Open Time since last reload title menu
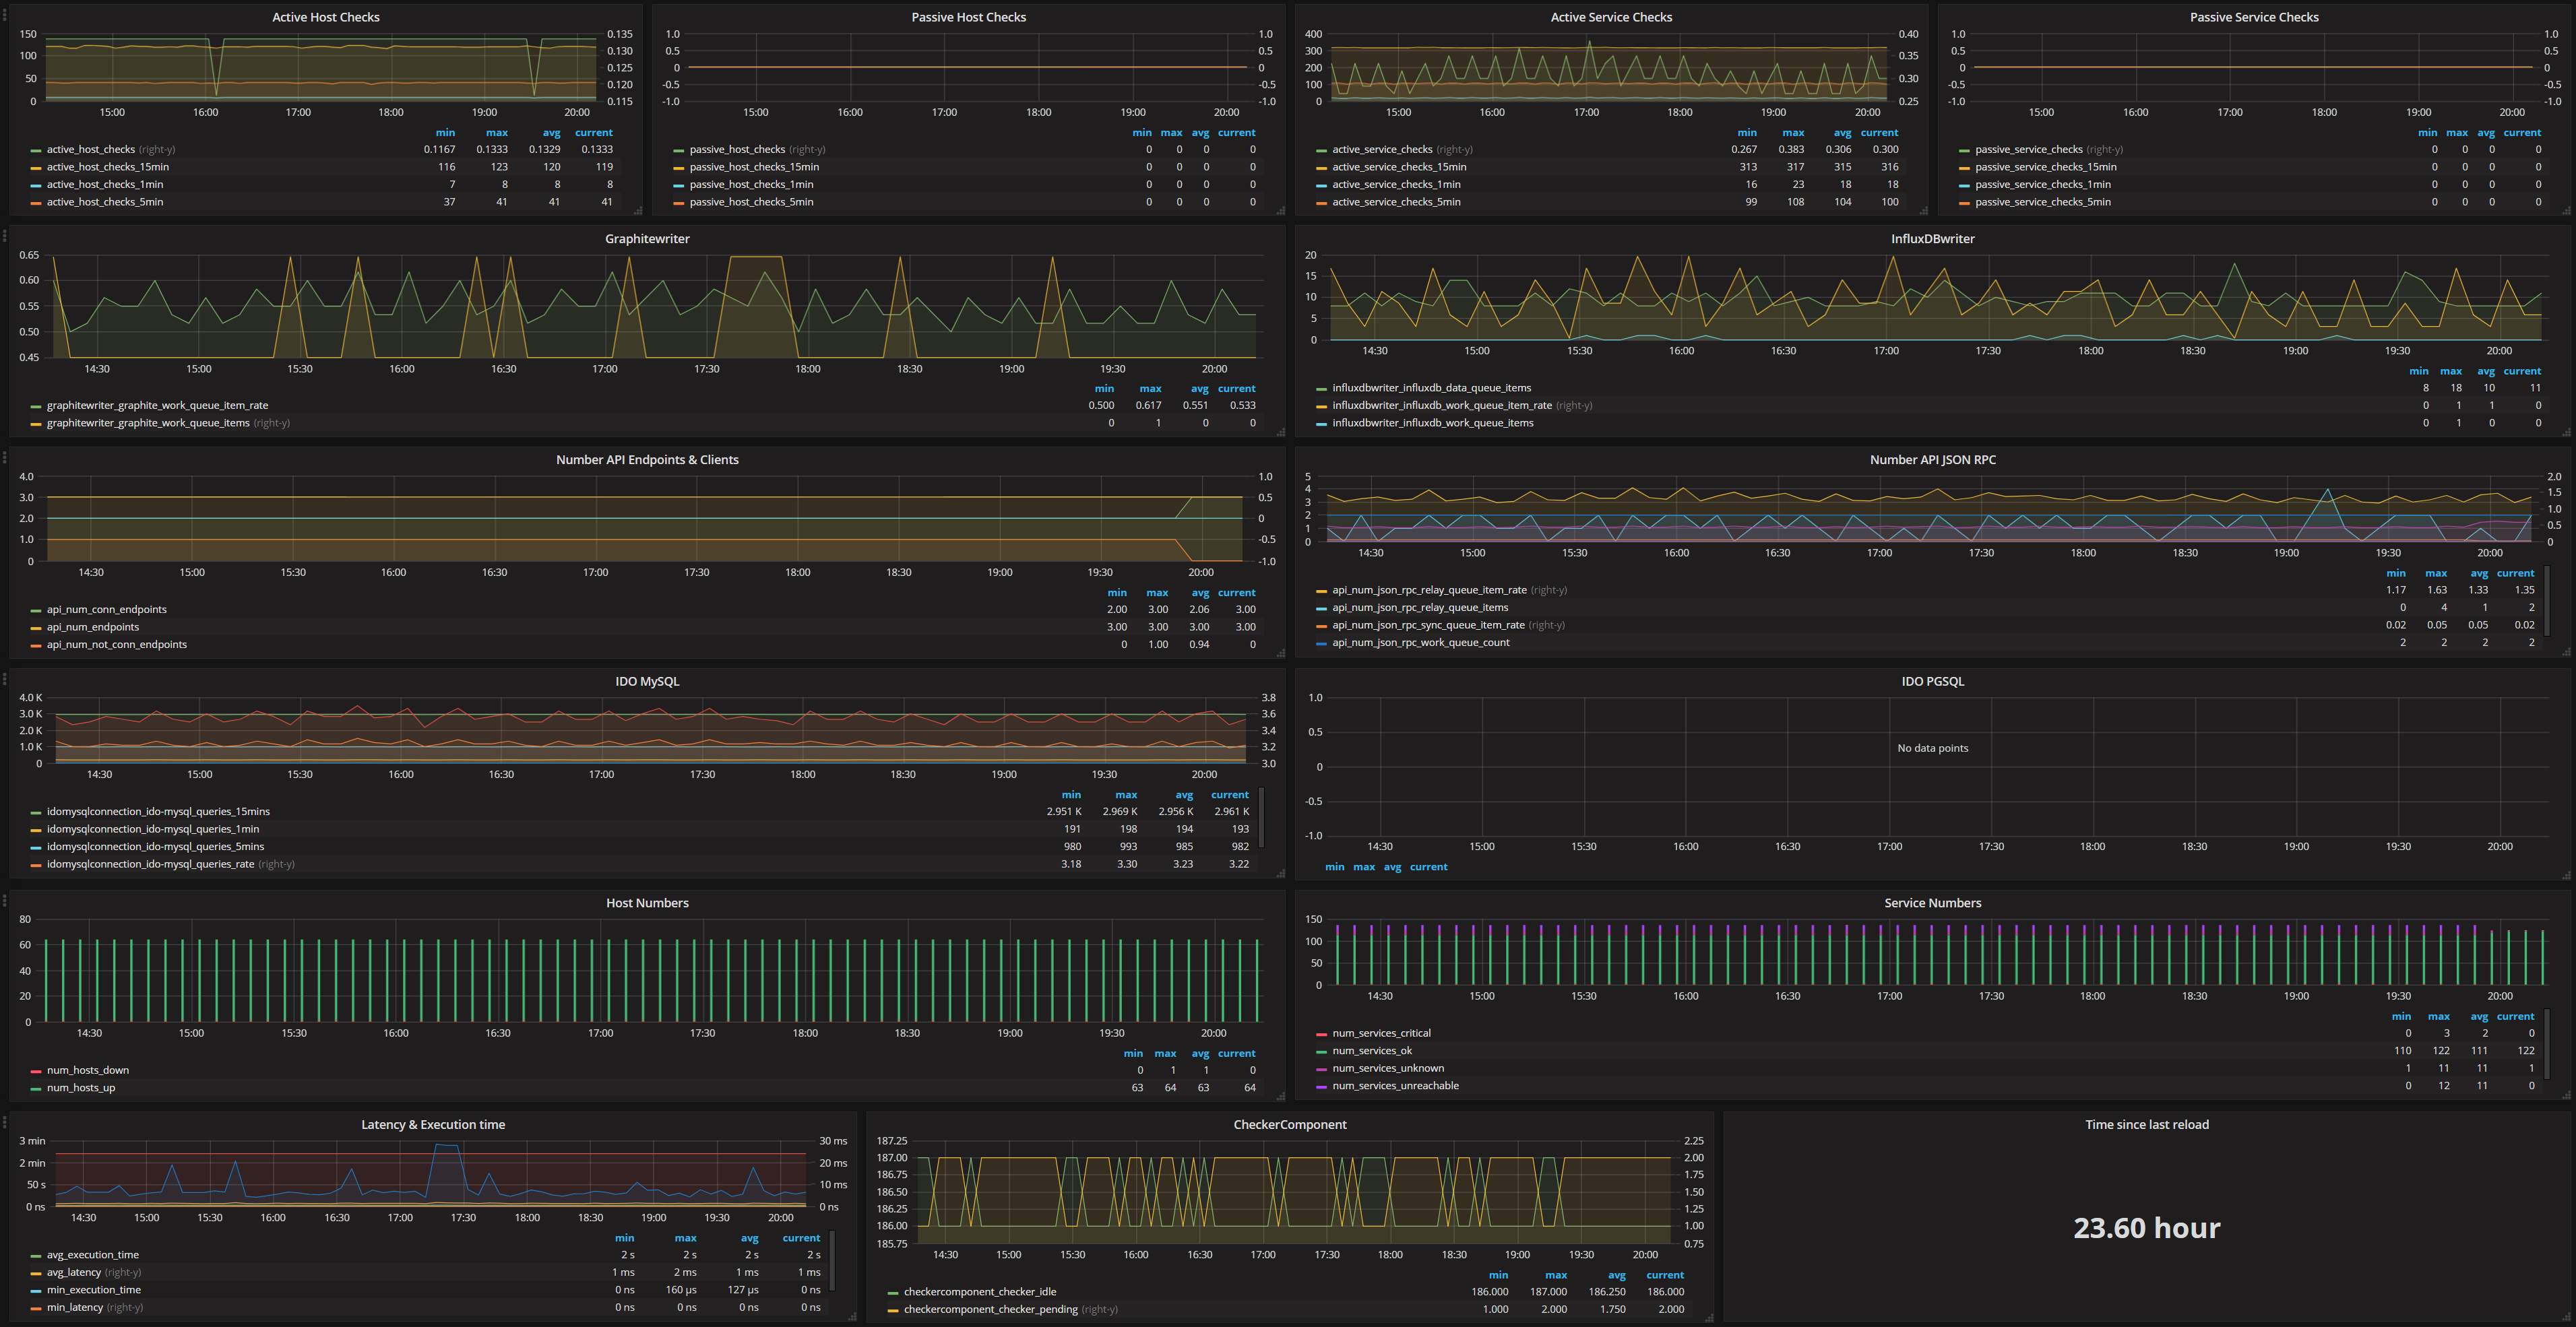 [x=2146, y=1124]
